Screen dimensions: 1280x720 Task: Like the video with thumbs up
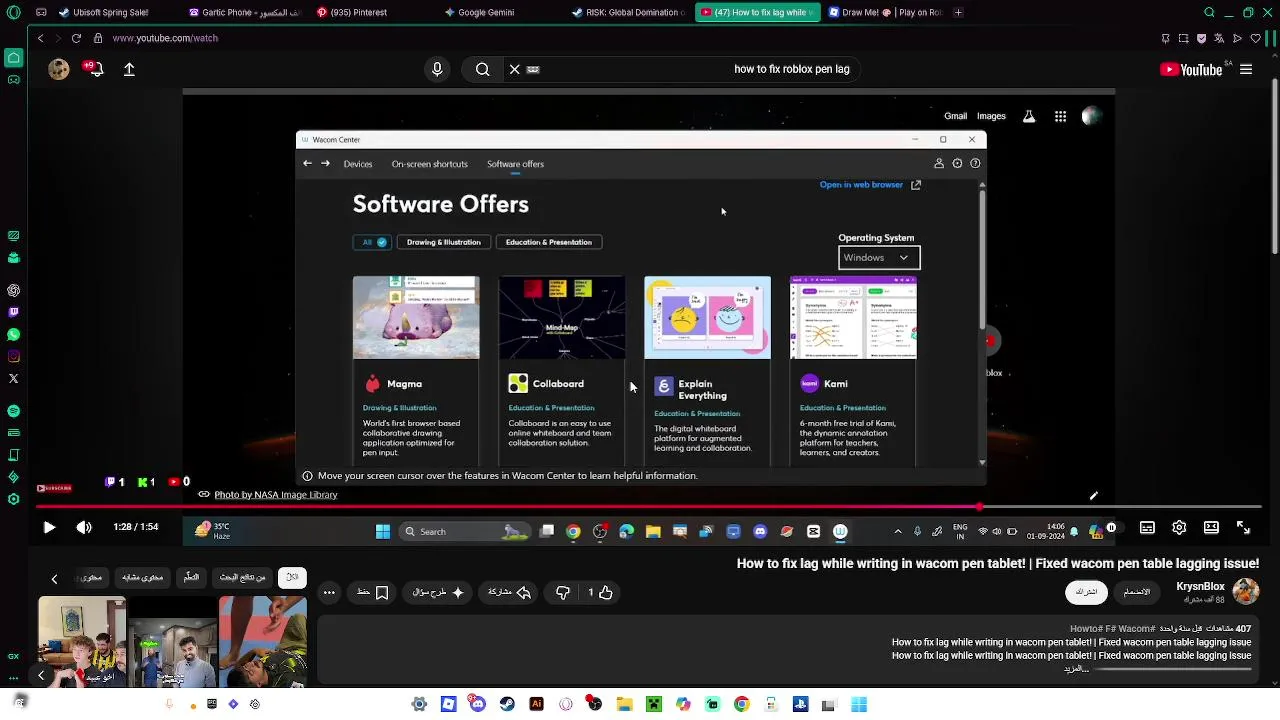(600, 593)
